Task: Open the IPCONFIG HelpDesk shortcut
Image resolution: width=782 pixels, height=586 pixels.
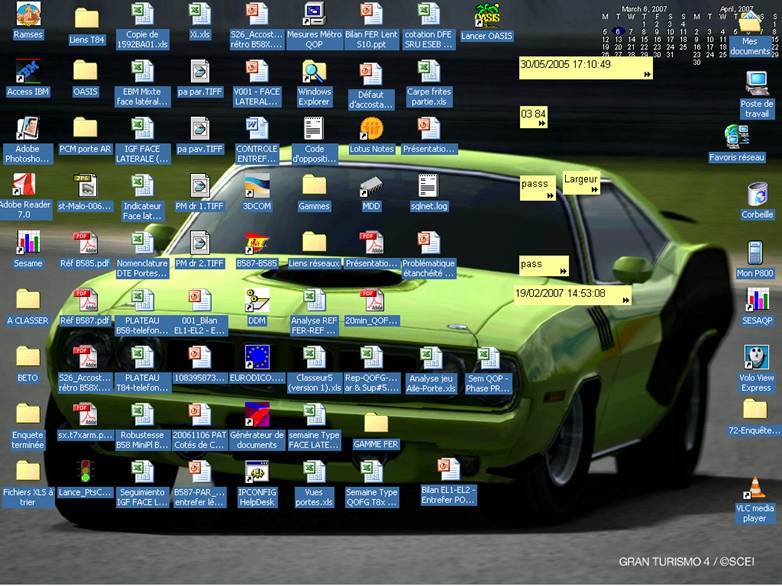Action: click(x=257, y=473)
